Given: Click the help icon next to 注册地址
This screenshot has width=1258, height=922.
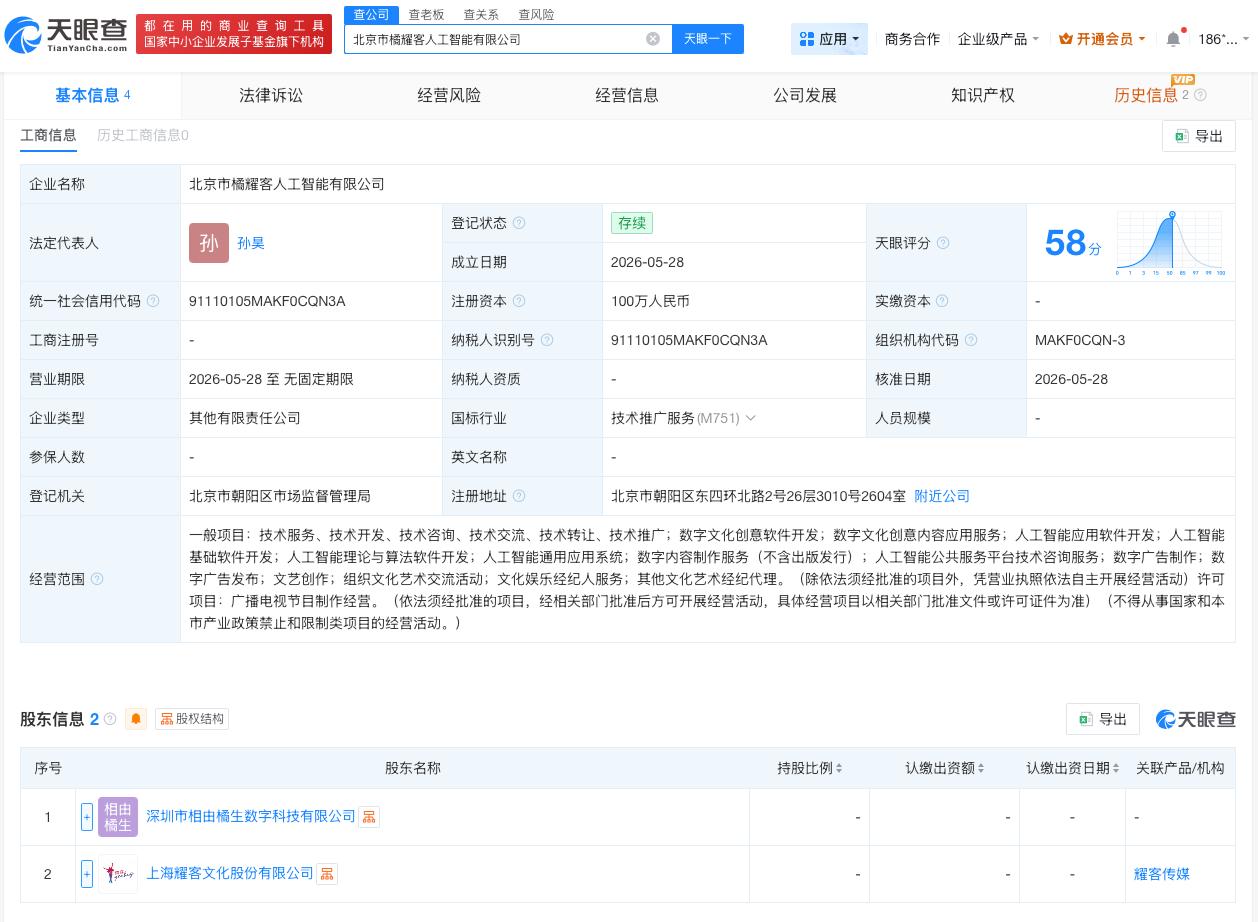Looking at the screenshot, I should click(x=519, y=496).
